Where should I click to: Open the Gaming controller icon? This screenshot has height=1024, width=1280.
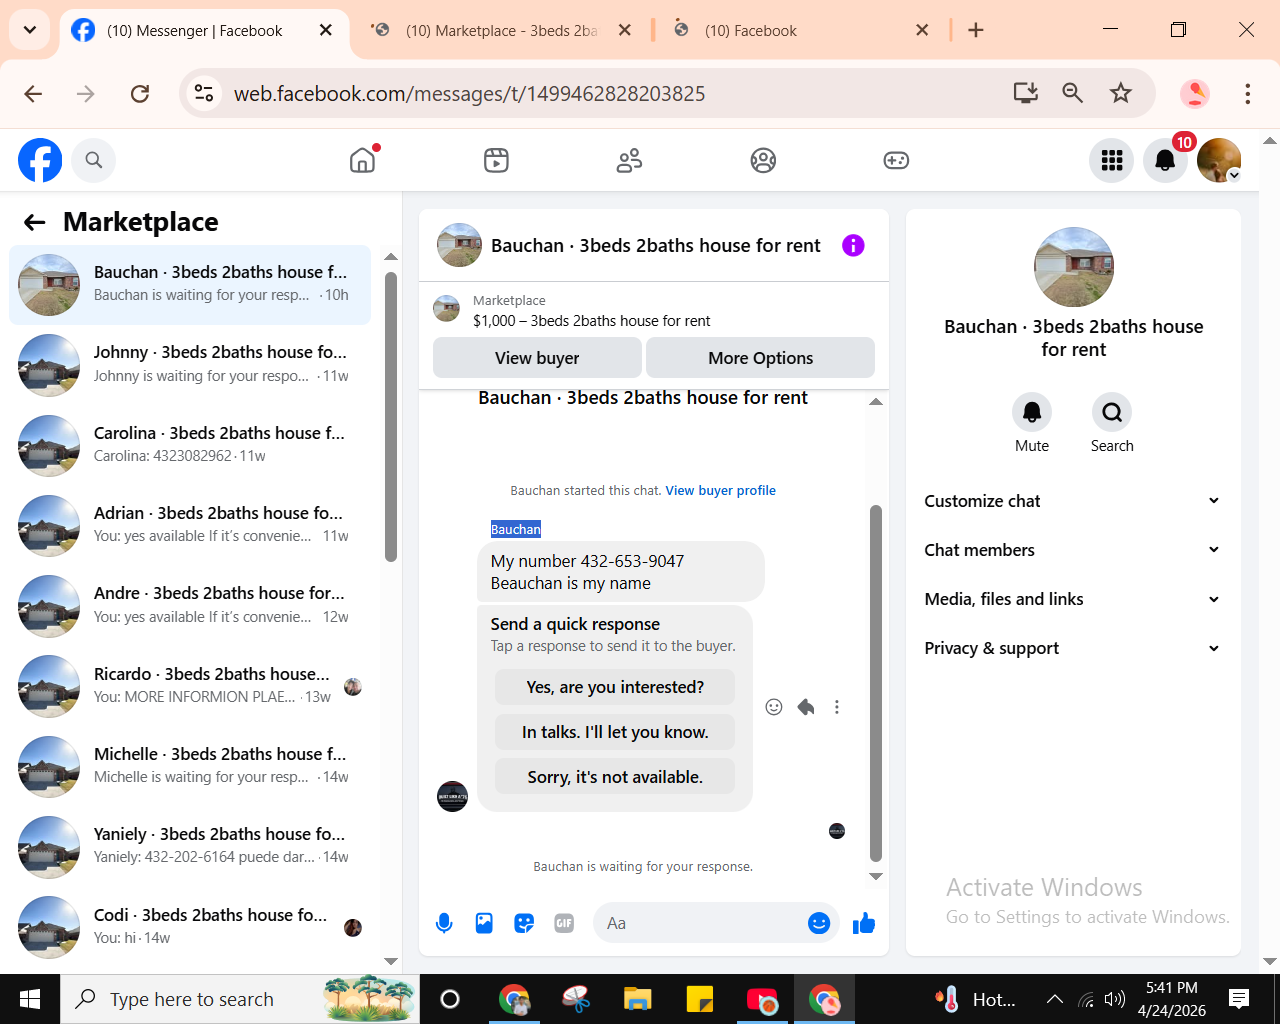[x=896, y=160]
